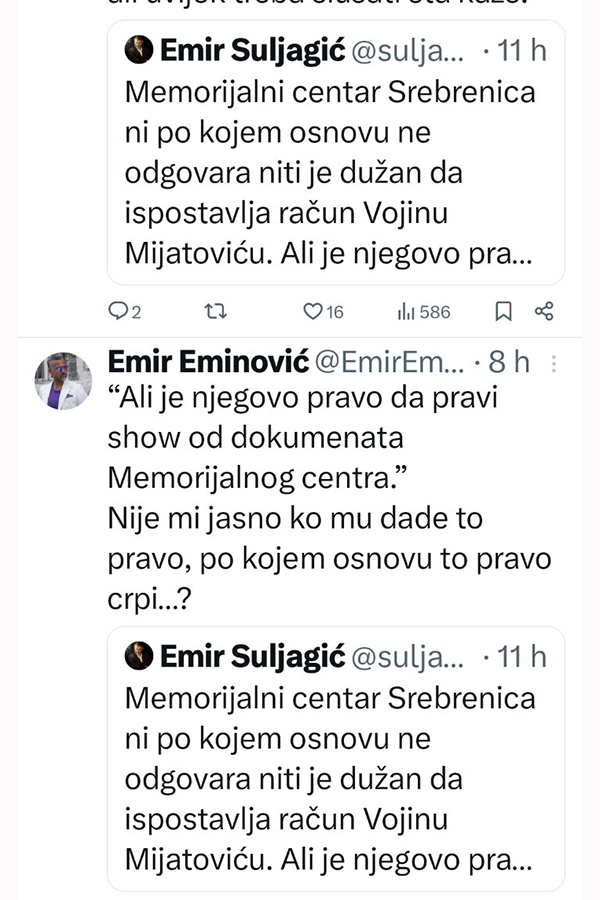Image resolution: width=600 pixels, height=900 pixels.
Task: Click Emir Suljagić's name in the upper quoted tweet
Action: [x=252, y=50]
